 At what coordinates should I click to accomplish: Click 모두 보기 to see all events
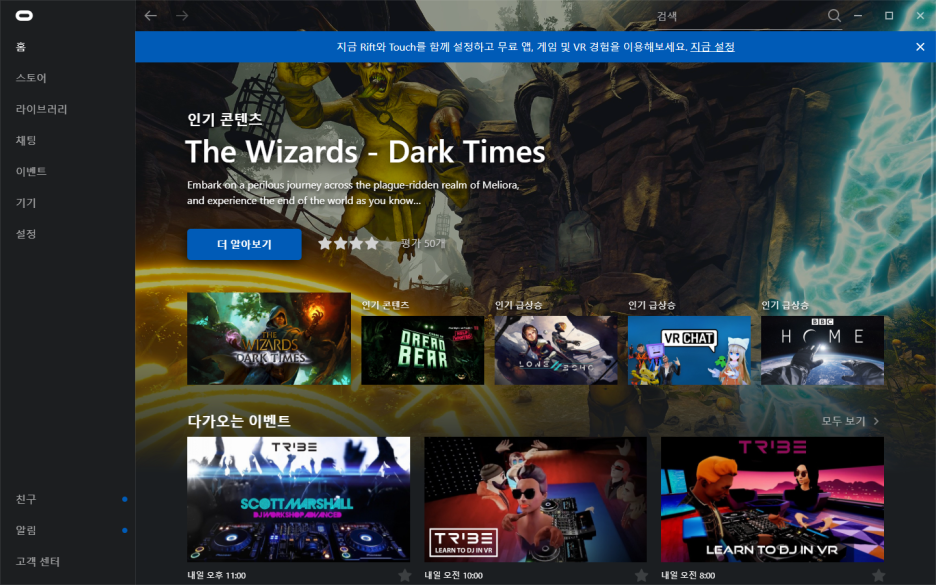tap(850, 421)
